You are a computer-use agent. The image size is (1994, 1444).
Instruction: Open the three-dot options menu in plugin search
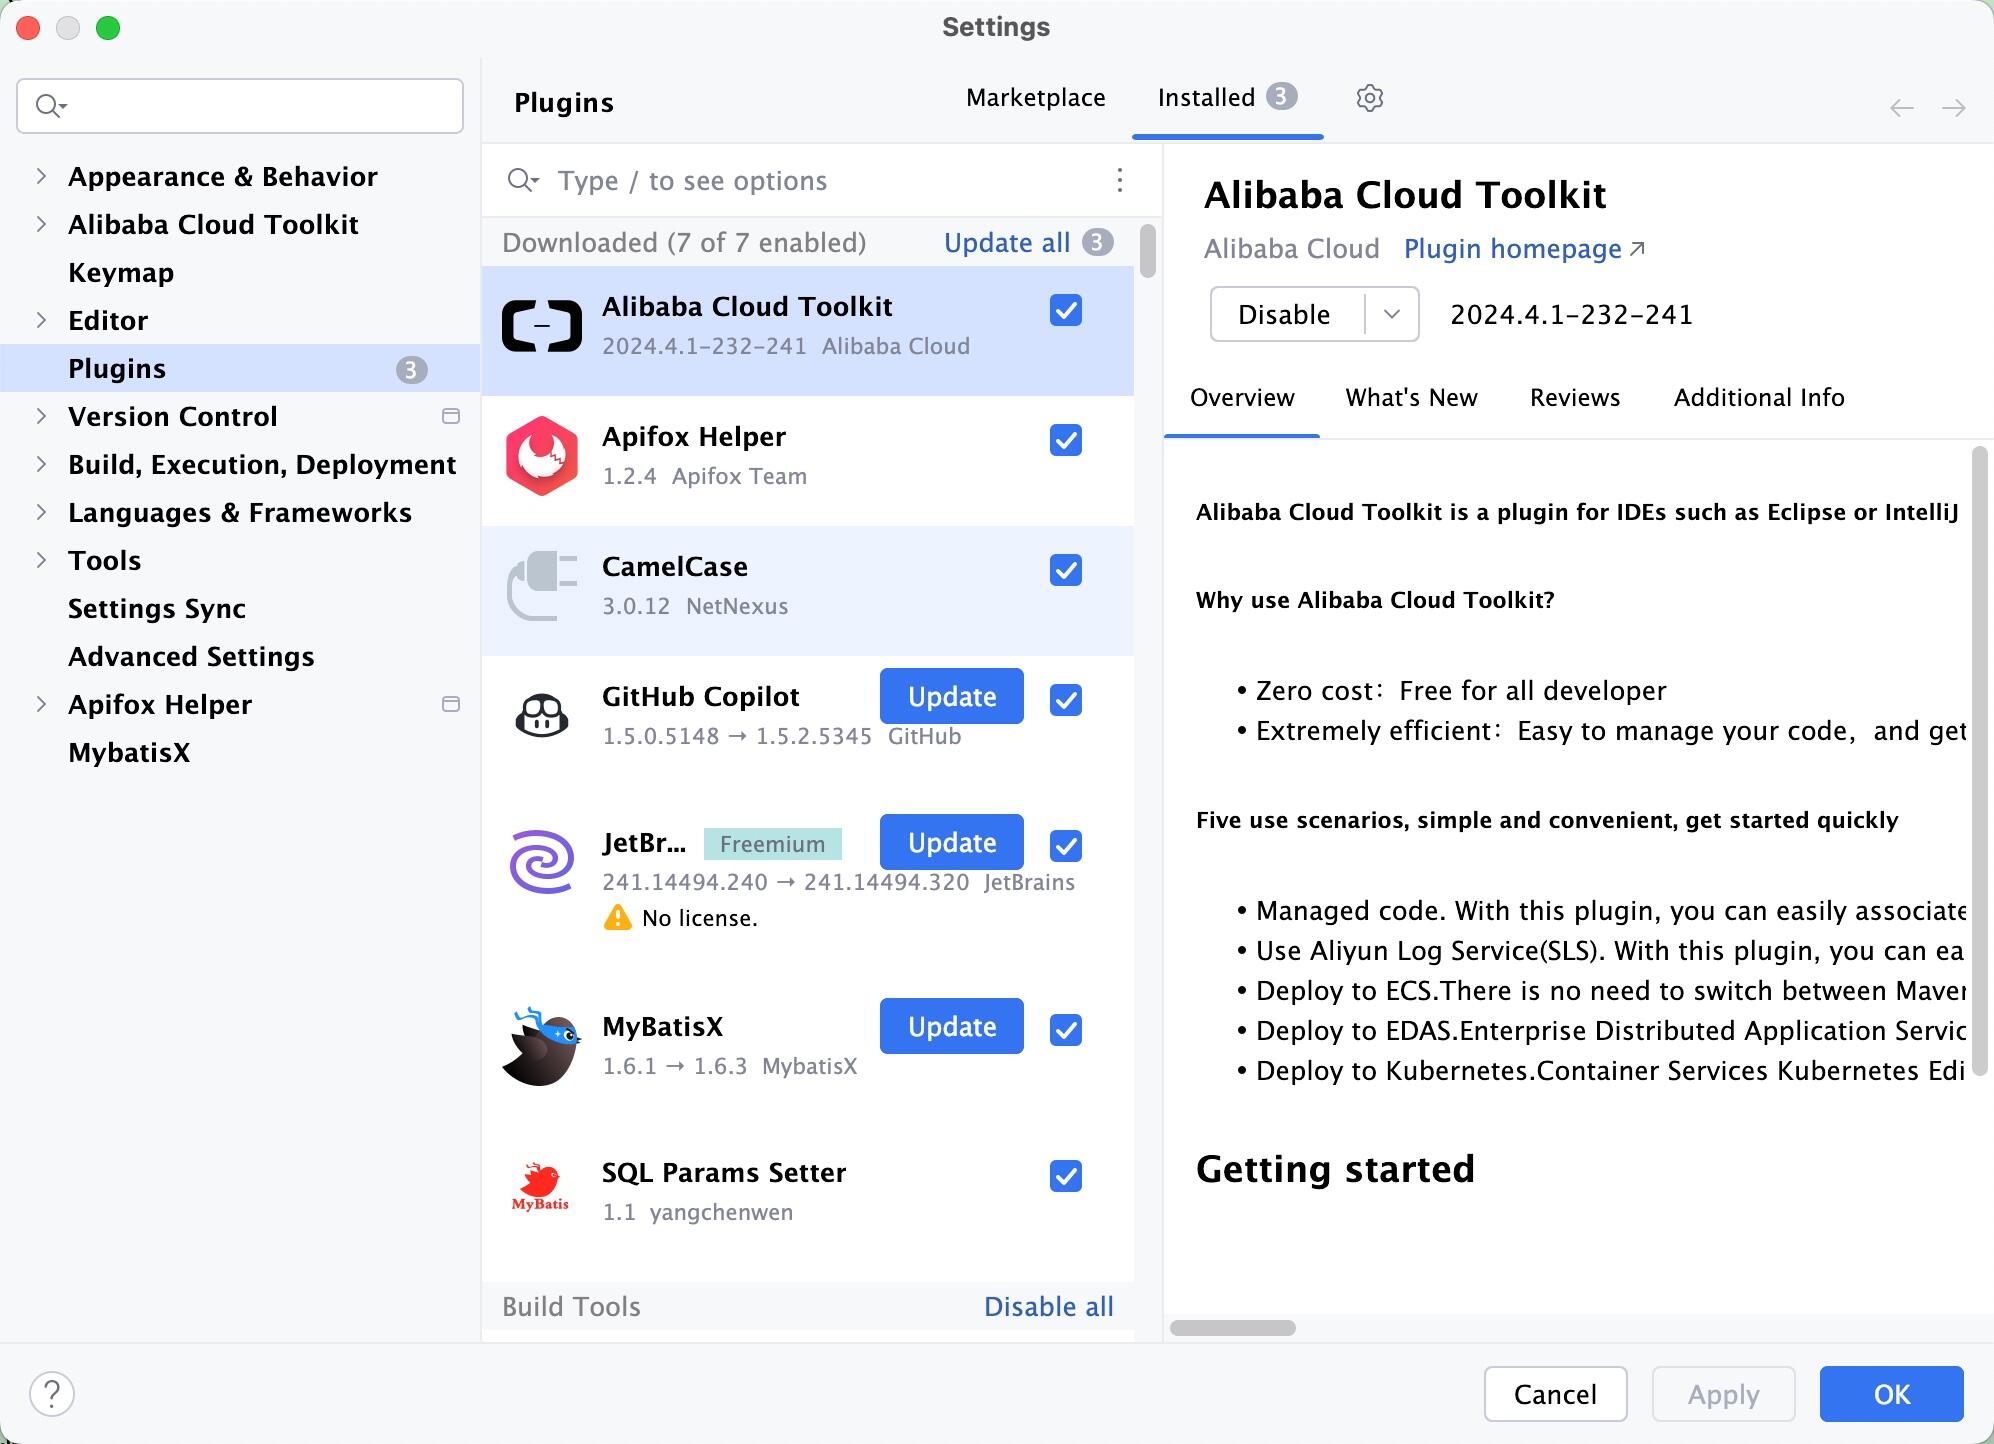click(1119, 180)
